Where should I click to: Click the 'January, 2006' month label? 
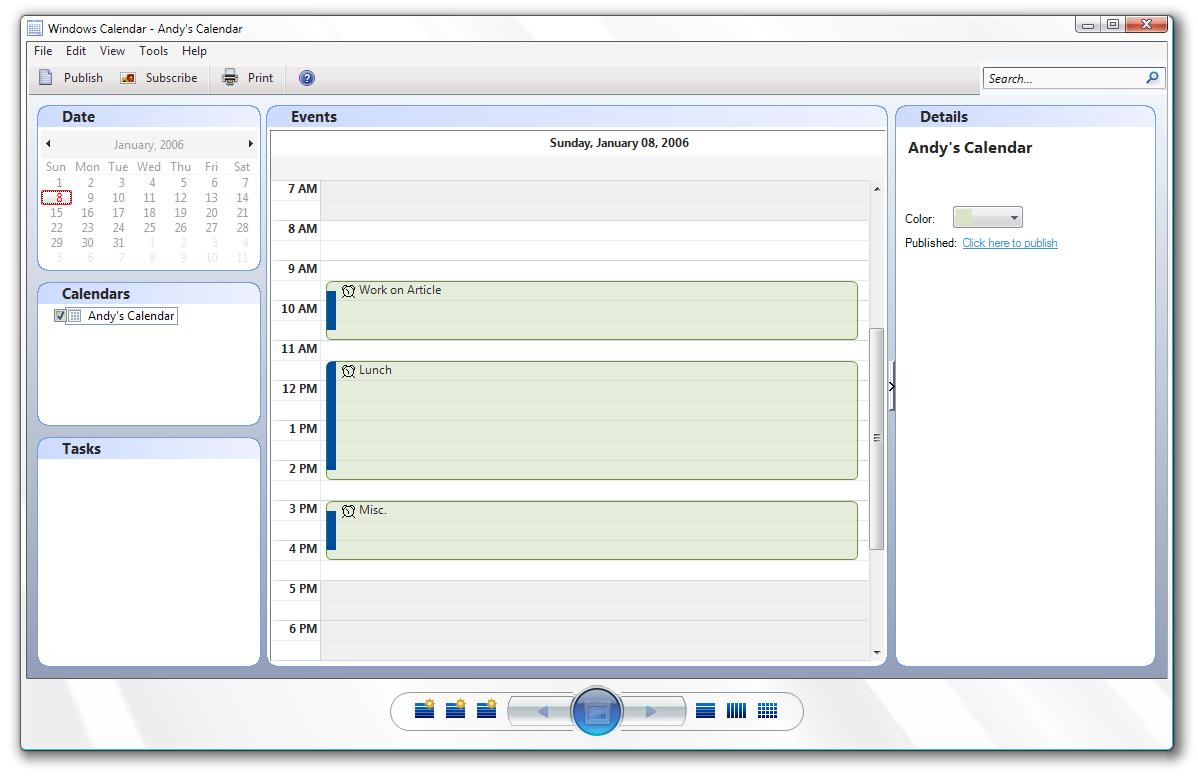[x=148, y=144]
